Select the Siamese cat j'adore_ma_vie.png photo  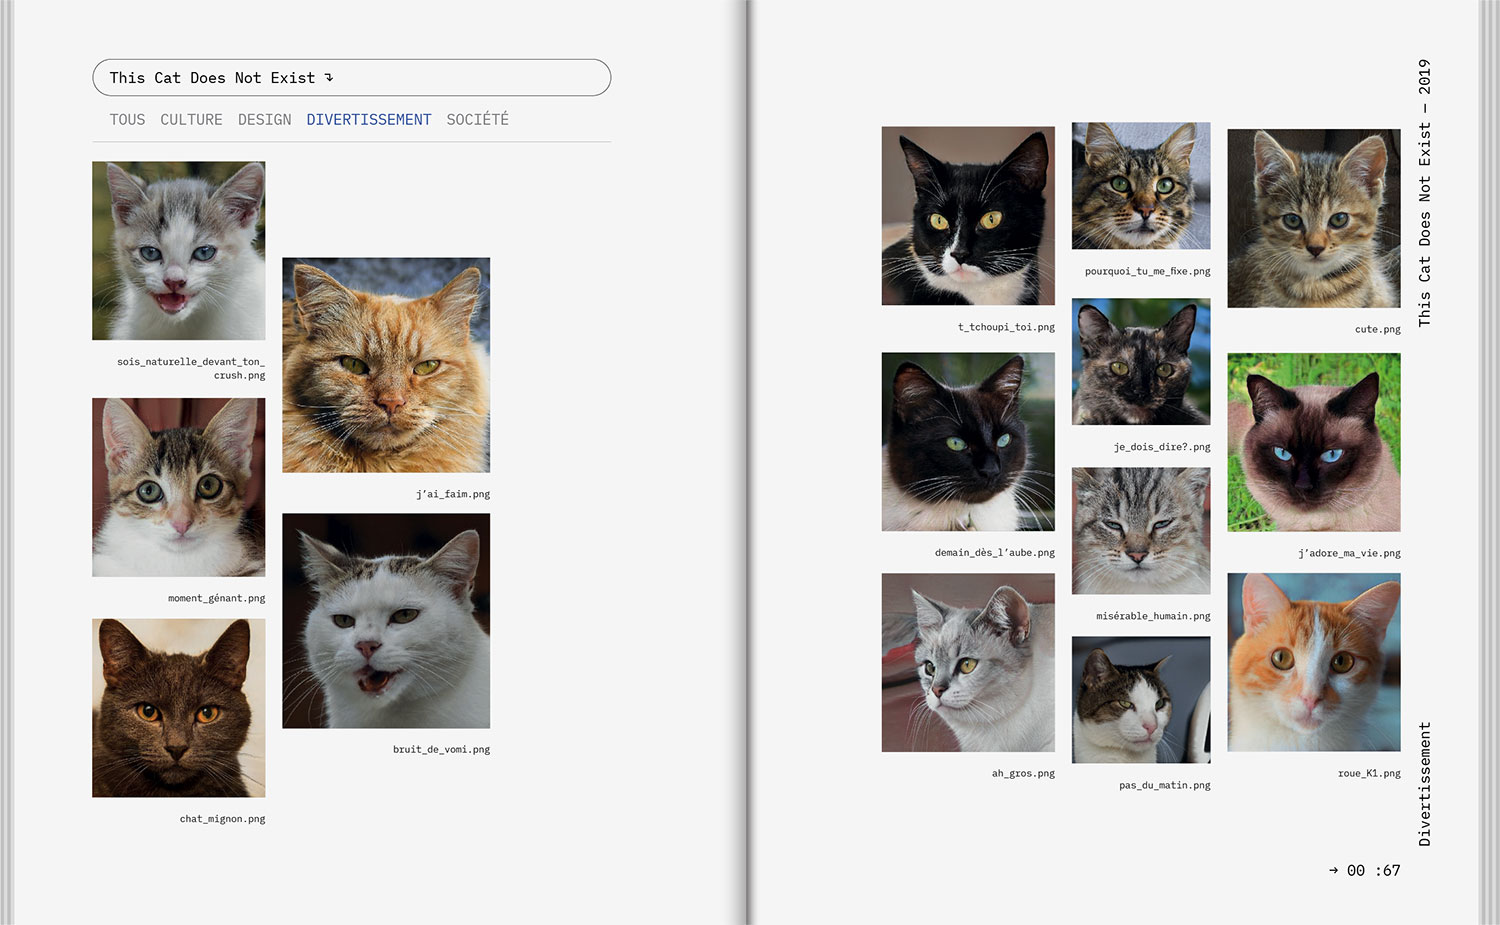point(1313,442)
